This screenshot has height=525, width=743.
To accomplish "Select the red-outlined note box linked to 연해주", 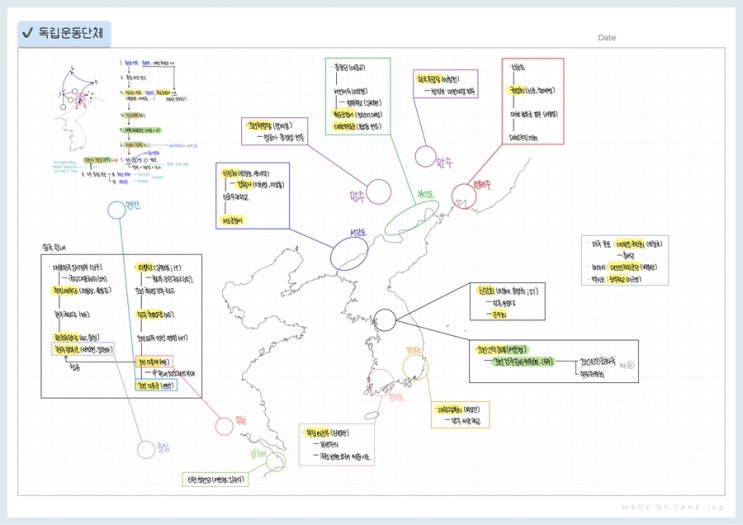I will coord(533,101).
